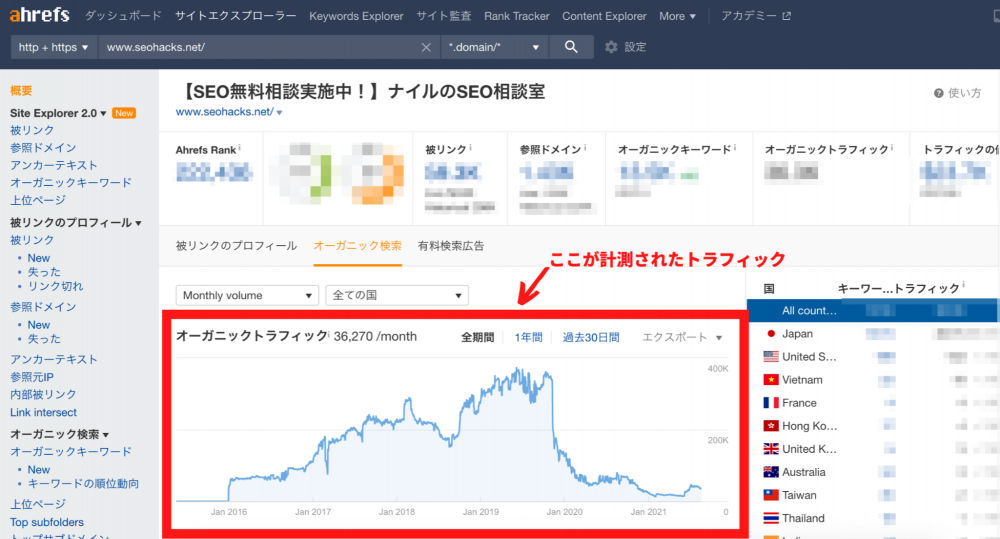The height and width of the screenshot is (539, 1000).
Task: Open Top subfolders in sidebar
Action: click(47, 522)
